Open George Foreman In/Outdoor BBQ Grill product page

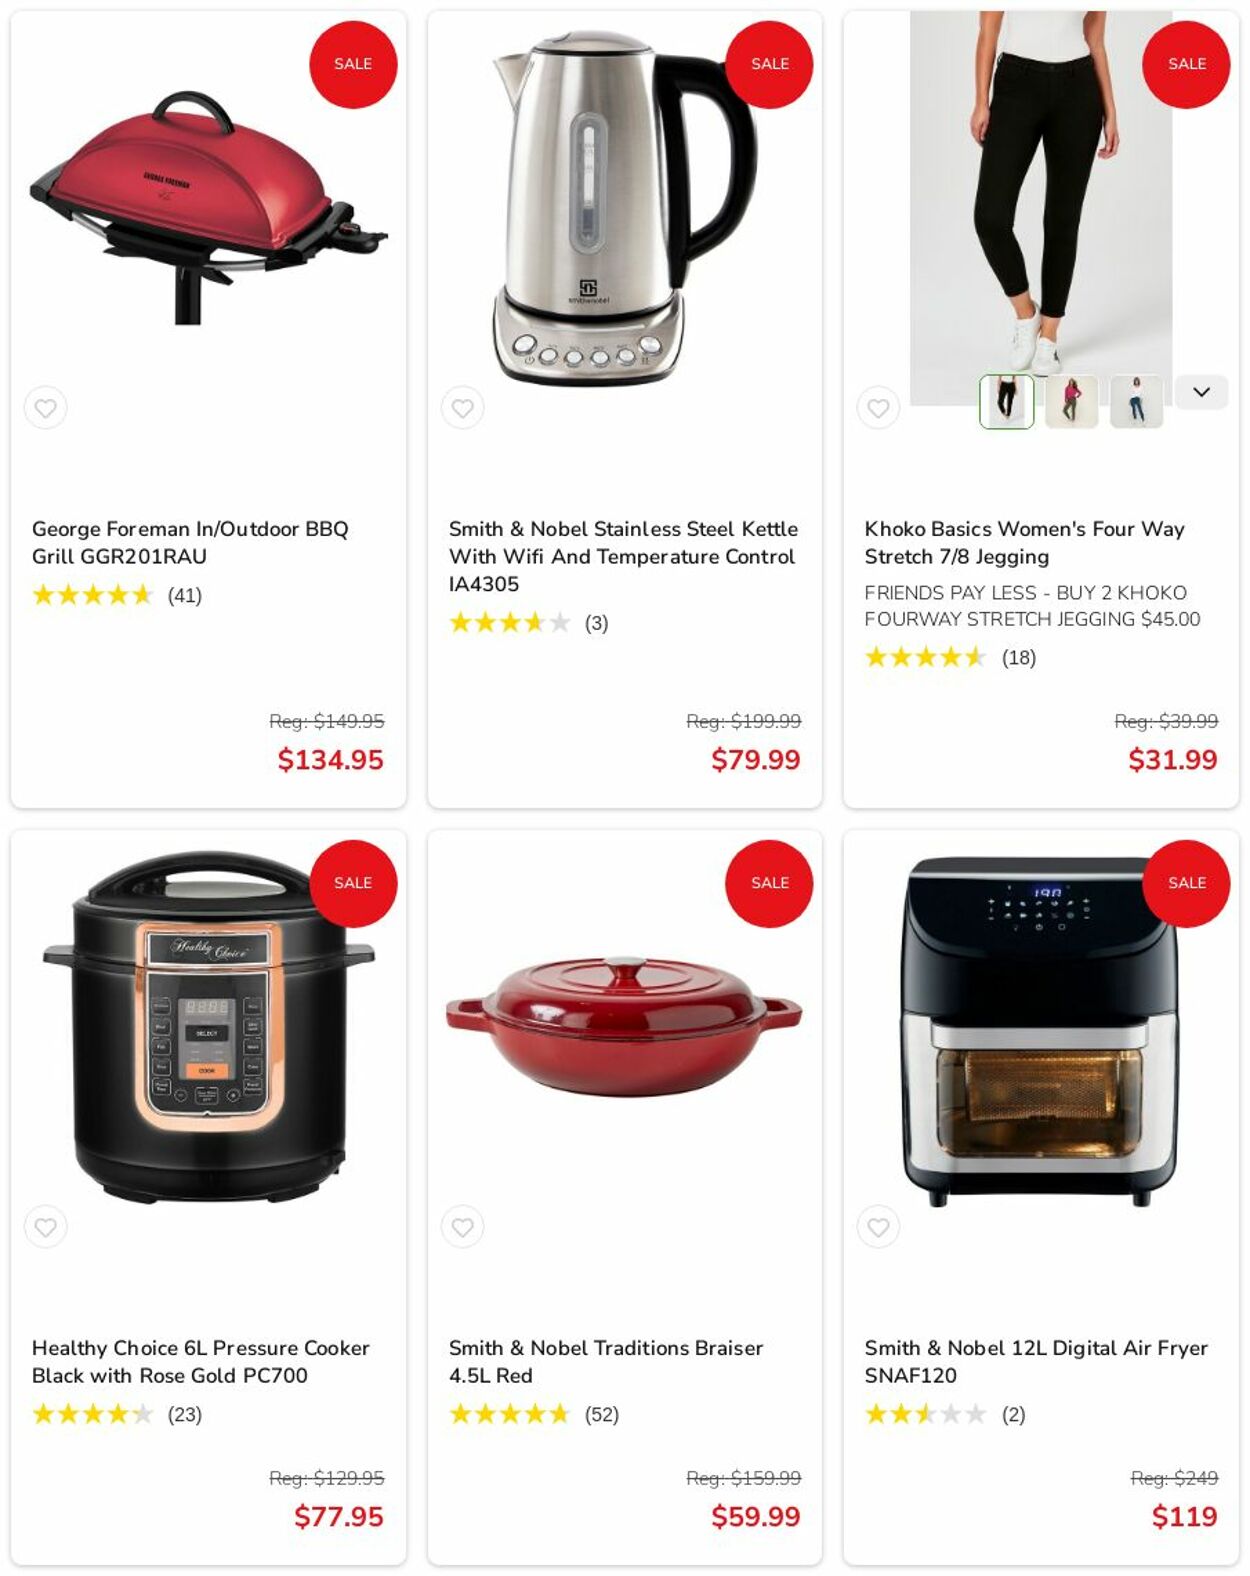(x=190, y=542)
